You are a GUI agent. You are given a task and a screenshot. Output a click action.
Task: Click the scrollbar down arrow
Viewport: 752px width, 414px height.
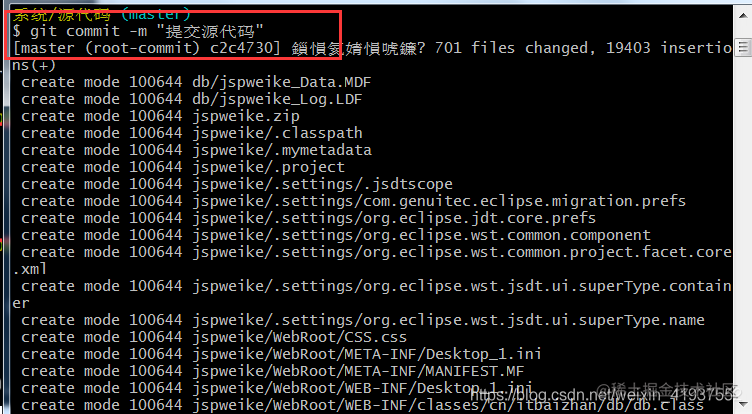[743, 405]
